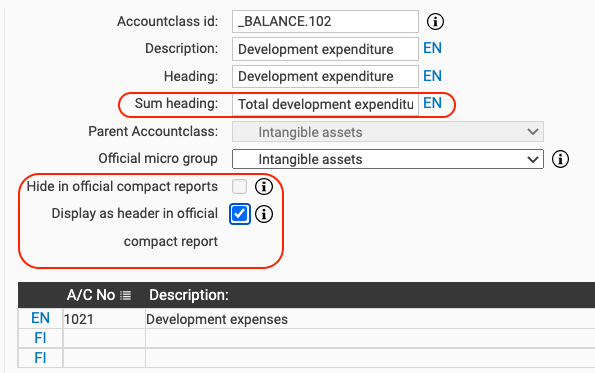This screenshot has width=595, height=373.
Task: Show info for Display as header option
Action: tap(264, 214)
